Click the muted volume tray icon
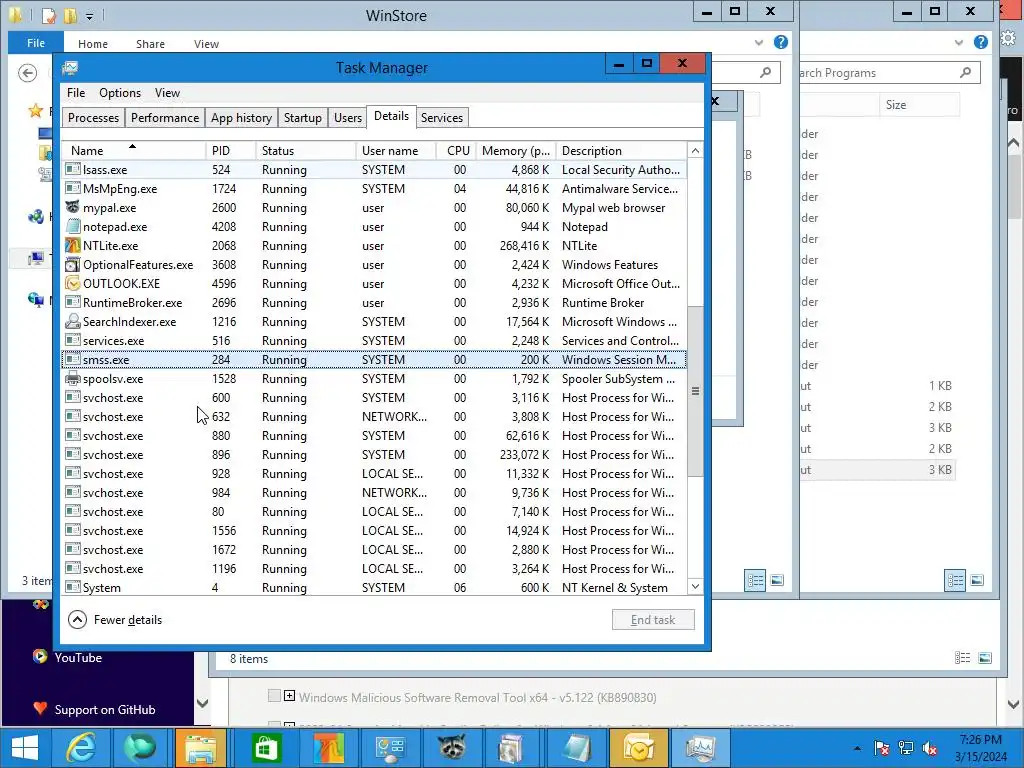 click(x=930, y=748)
